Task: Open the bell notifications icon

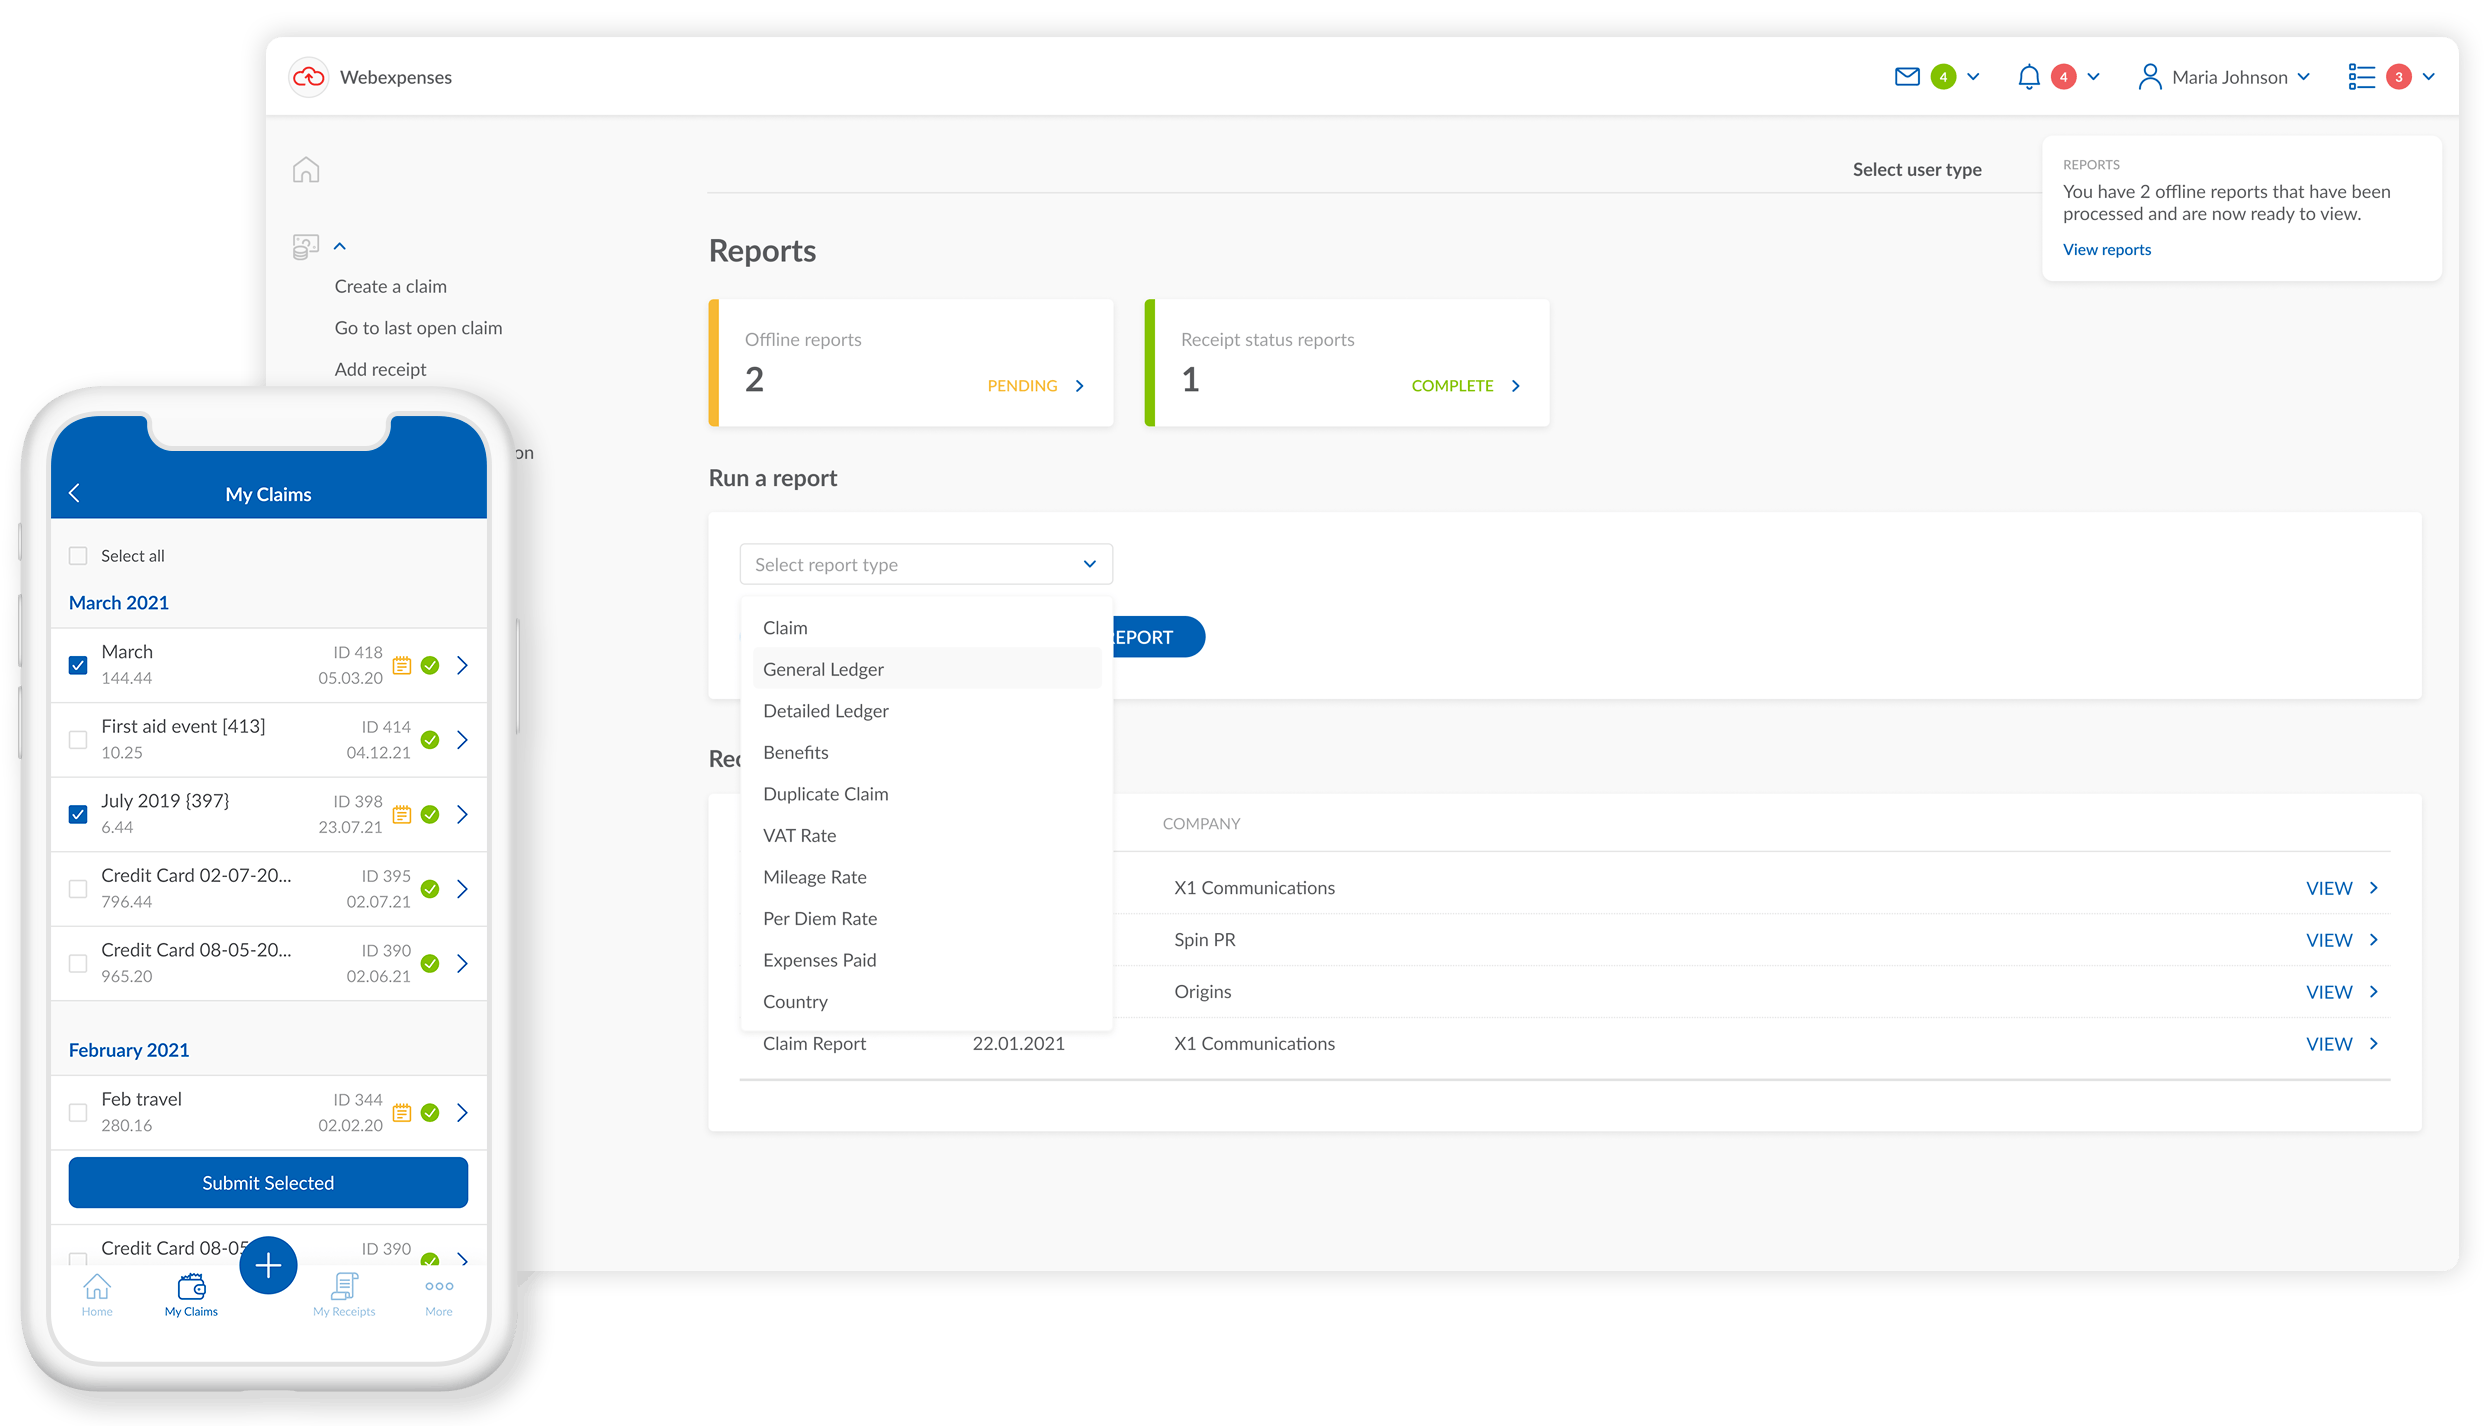Action: tap(2028, 77)
